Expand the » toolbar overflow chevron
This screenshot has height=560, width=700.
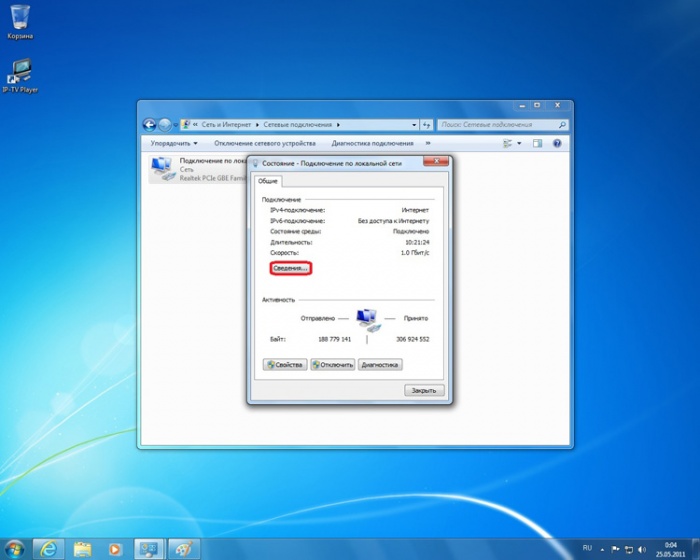tap(428, 143)
